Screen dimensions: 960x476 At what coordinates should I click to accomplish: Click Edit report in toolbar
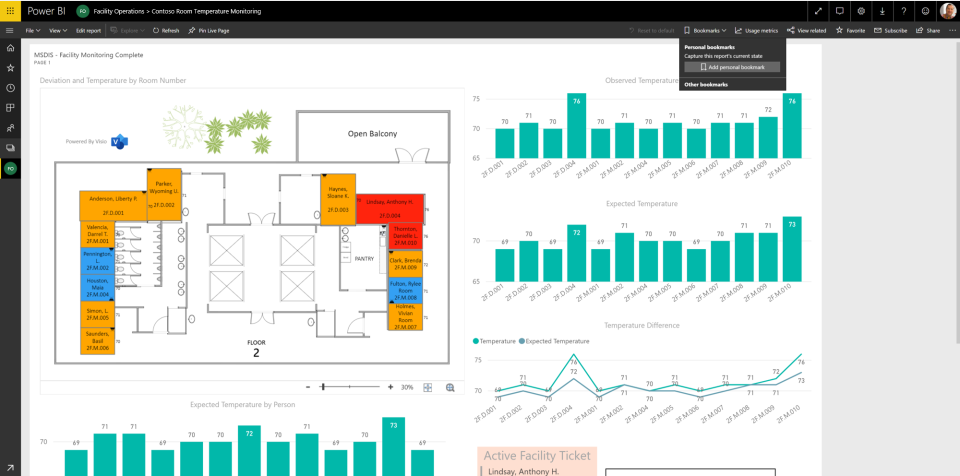pyautogui.click(x=88, y=30)
